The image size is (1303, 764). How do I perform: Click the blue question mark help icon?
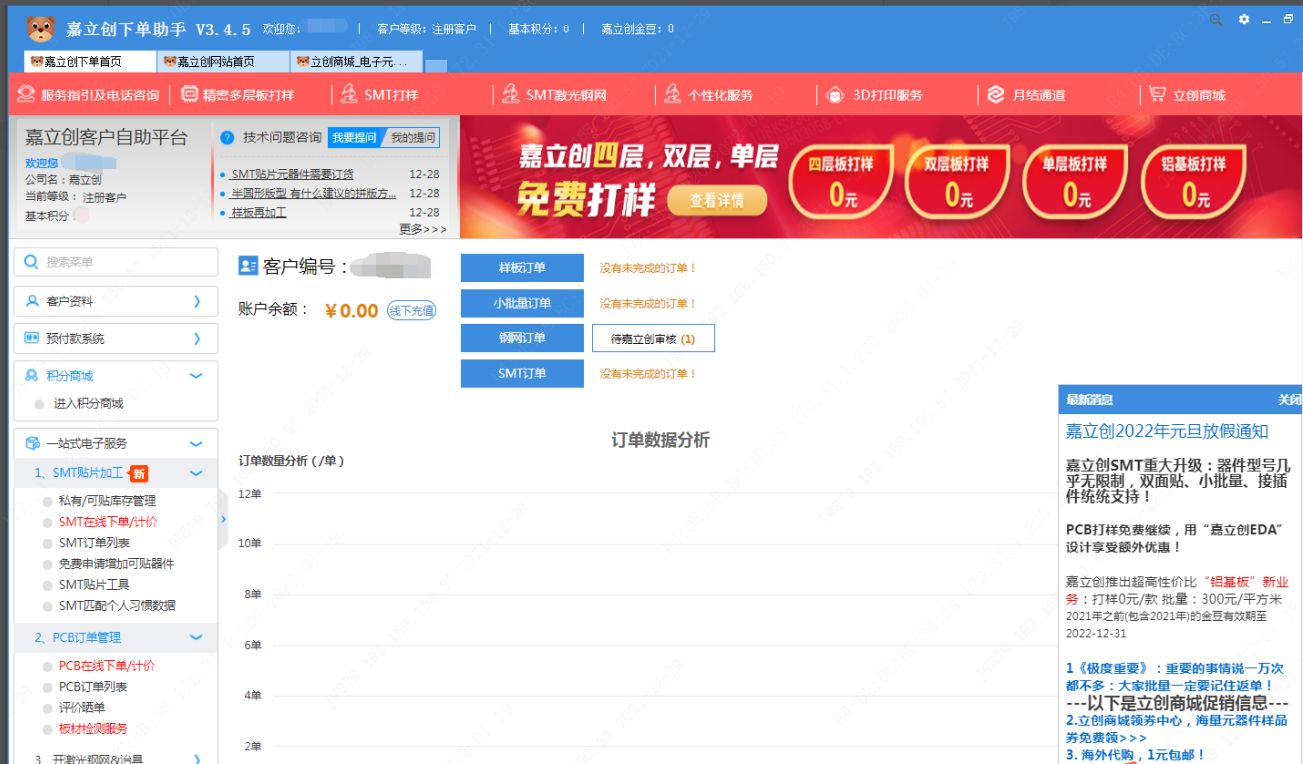click(227, 137)
